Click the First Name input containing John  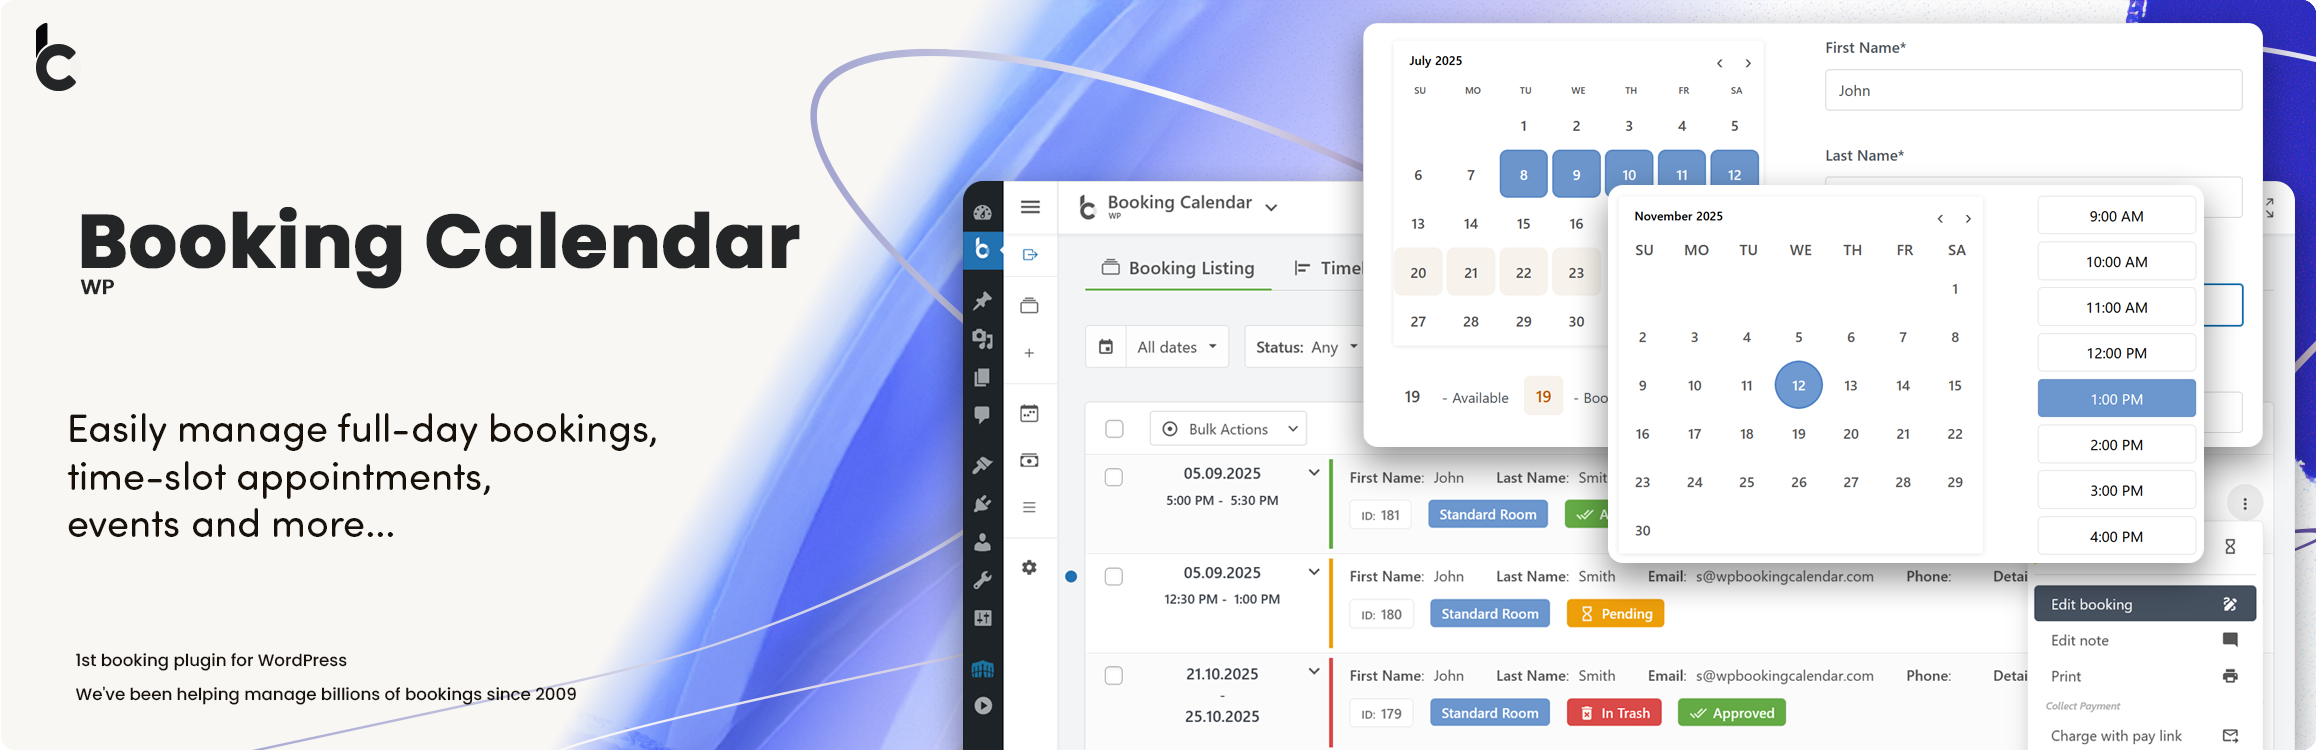[2033, 90]
